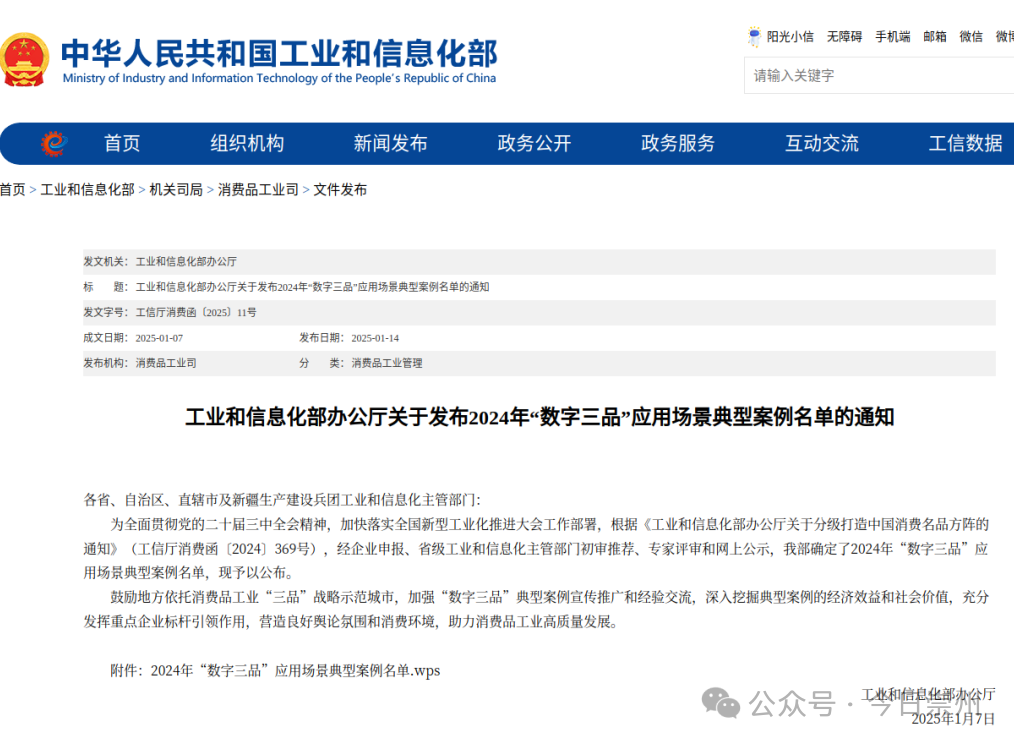Click the 发文机关 value 工业和信息化部办公厅
Image resolution: width=1014 pixels, height=745 pixels.
[186, 261]
